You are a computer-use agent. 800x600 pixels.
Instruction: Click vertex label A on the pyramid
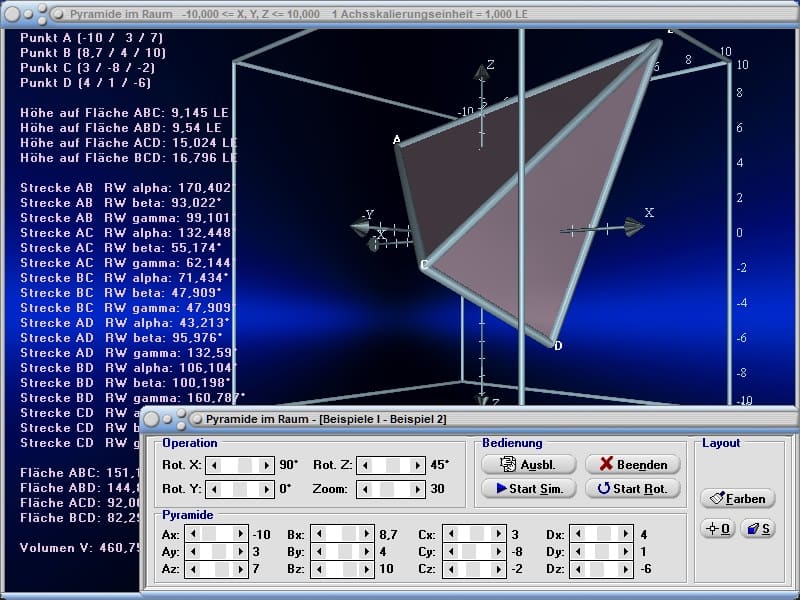click(396, 139)
